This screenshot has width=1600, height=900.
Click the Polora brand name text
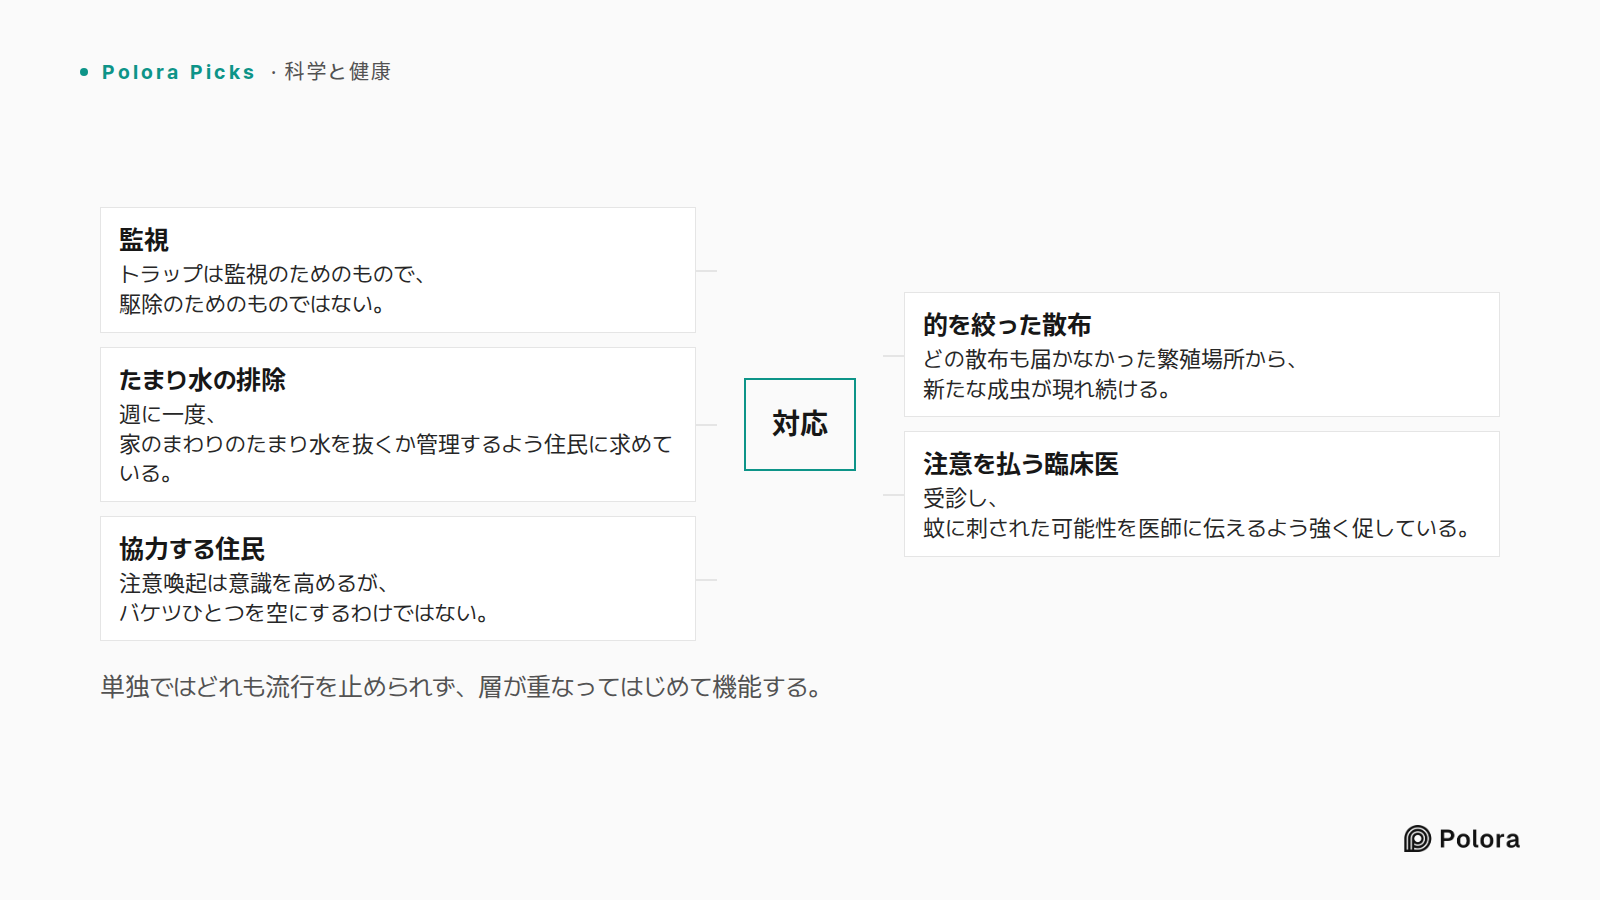click(1479, 839)
